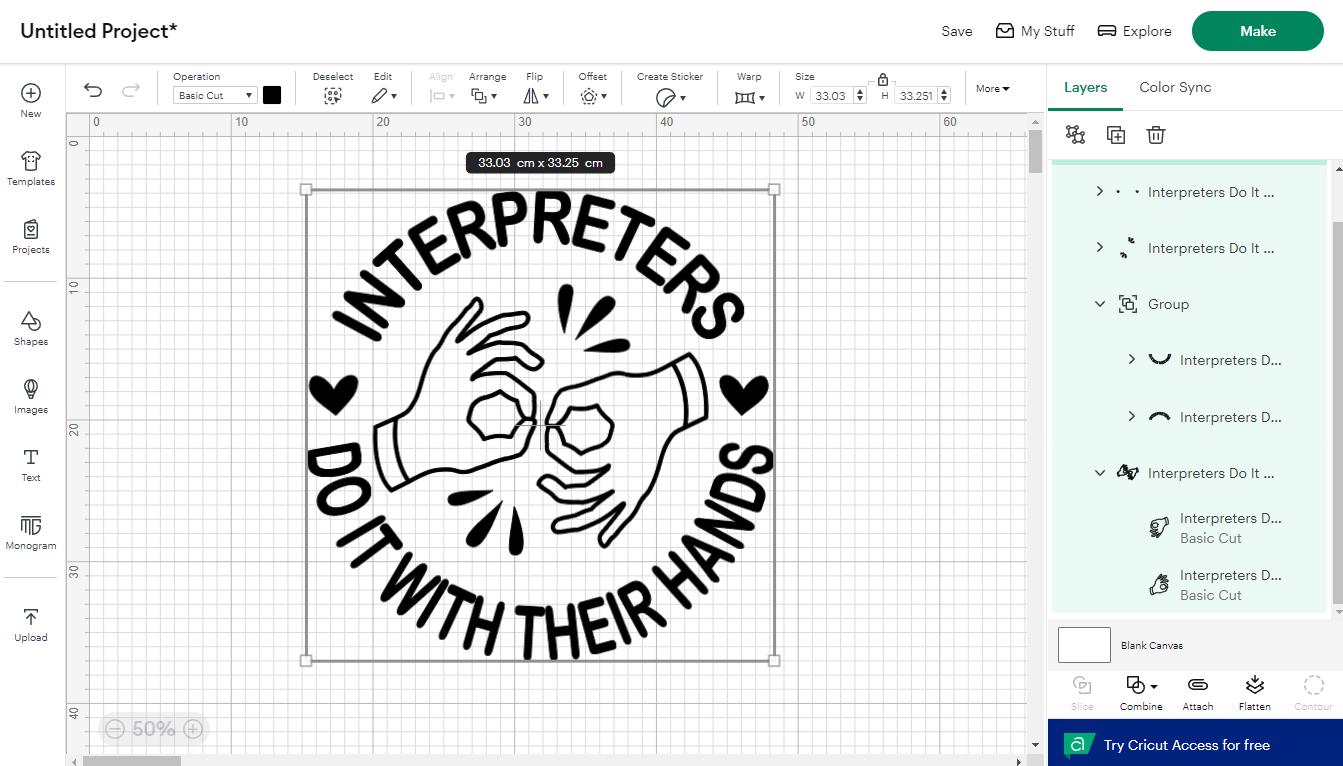Open My Stuff
The image size is (1343, 766).
pyautogui.click(x=1035, y=31)
